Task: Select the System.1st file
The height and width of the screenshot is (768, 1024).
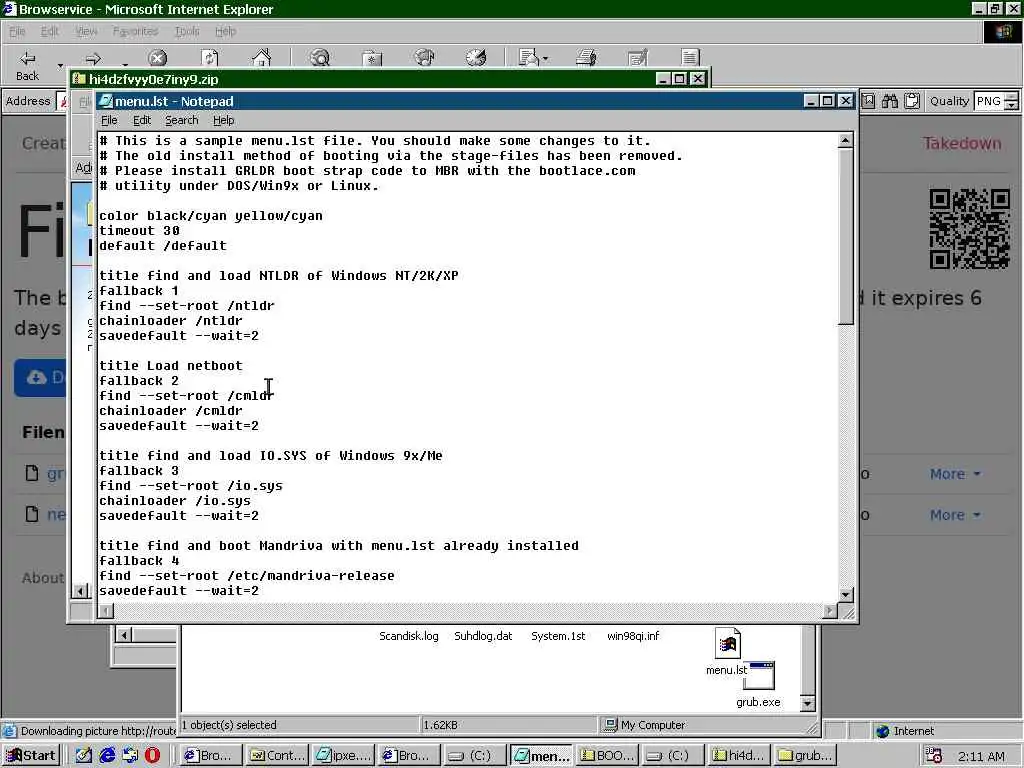Action: [558, 635]
